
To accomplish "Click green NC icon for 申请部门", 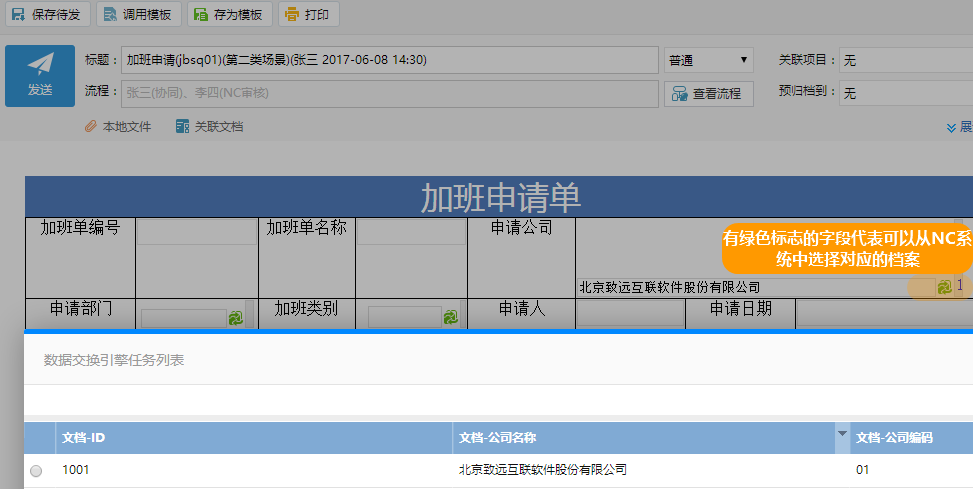I will 236,318.
